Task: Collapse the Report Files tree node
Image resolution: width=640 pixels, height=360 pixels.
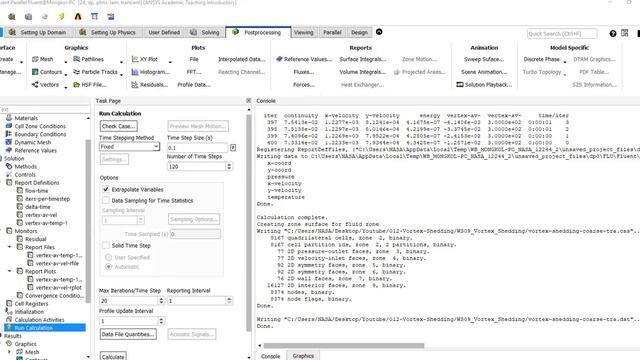Action: pyautogui.click(x=10, y=247)
